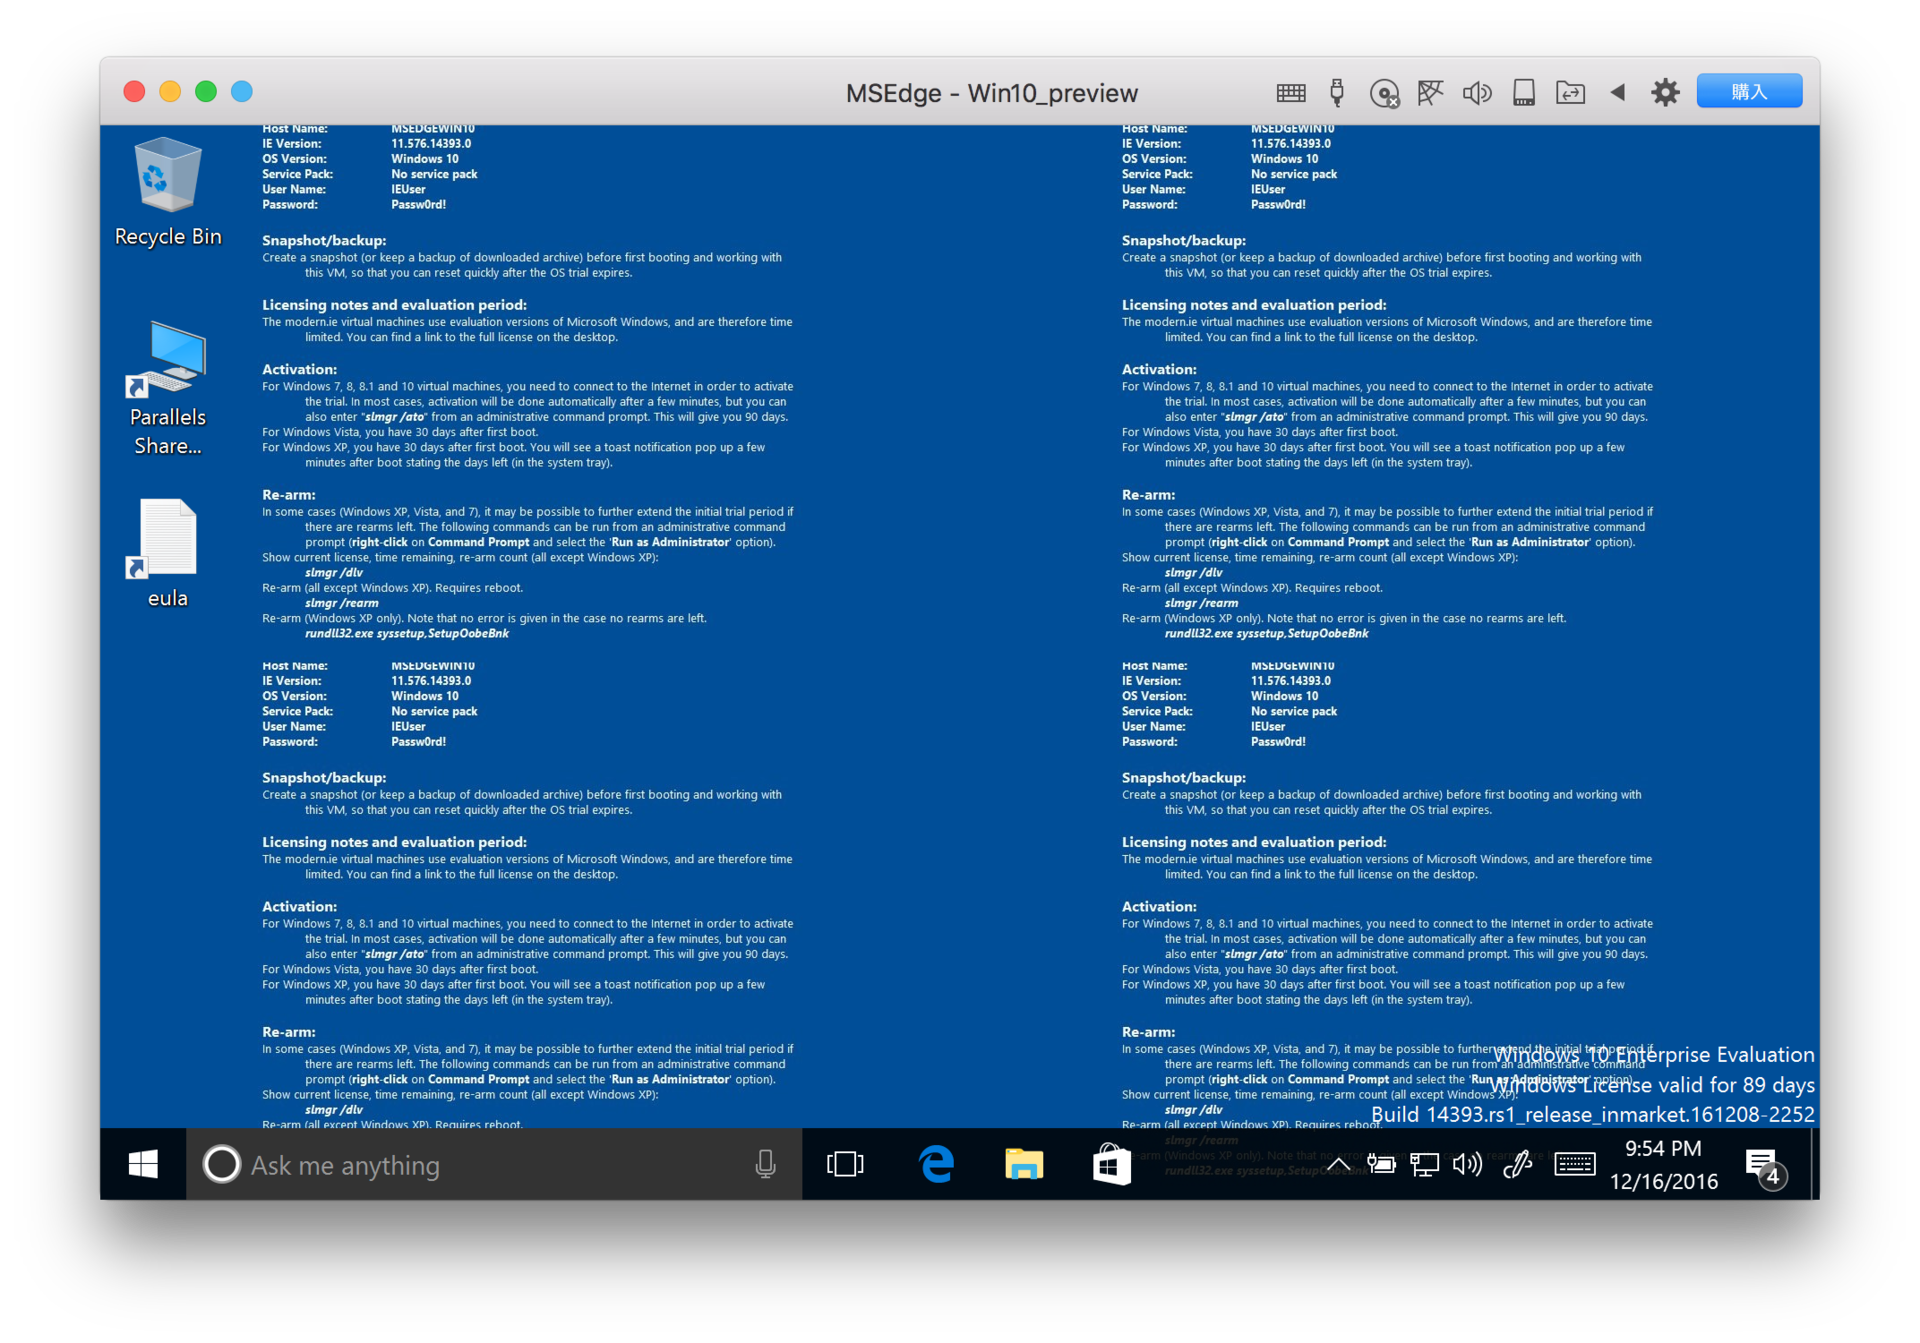The height and width of the screenshot is (1343, 1920).
Task: Click the 'MSEdge - Win10_preview' window title
Action: click(x=991, y=93)
